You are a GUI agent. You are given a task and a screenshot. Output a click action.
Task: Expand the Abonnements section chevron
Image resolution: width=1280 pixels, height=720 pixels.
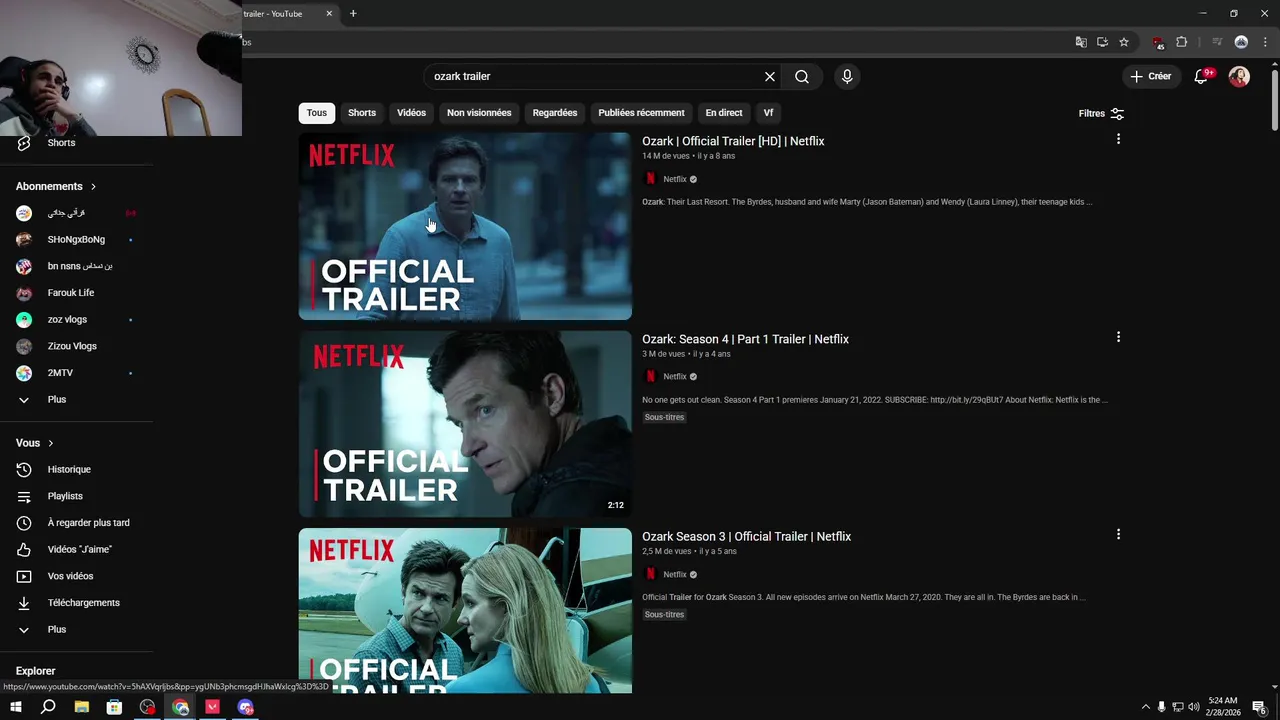94,186
